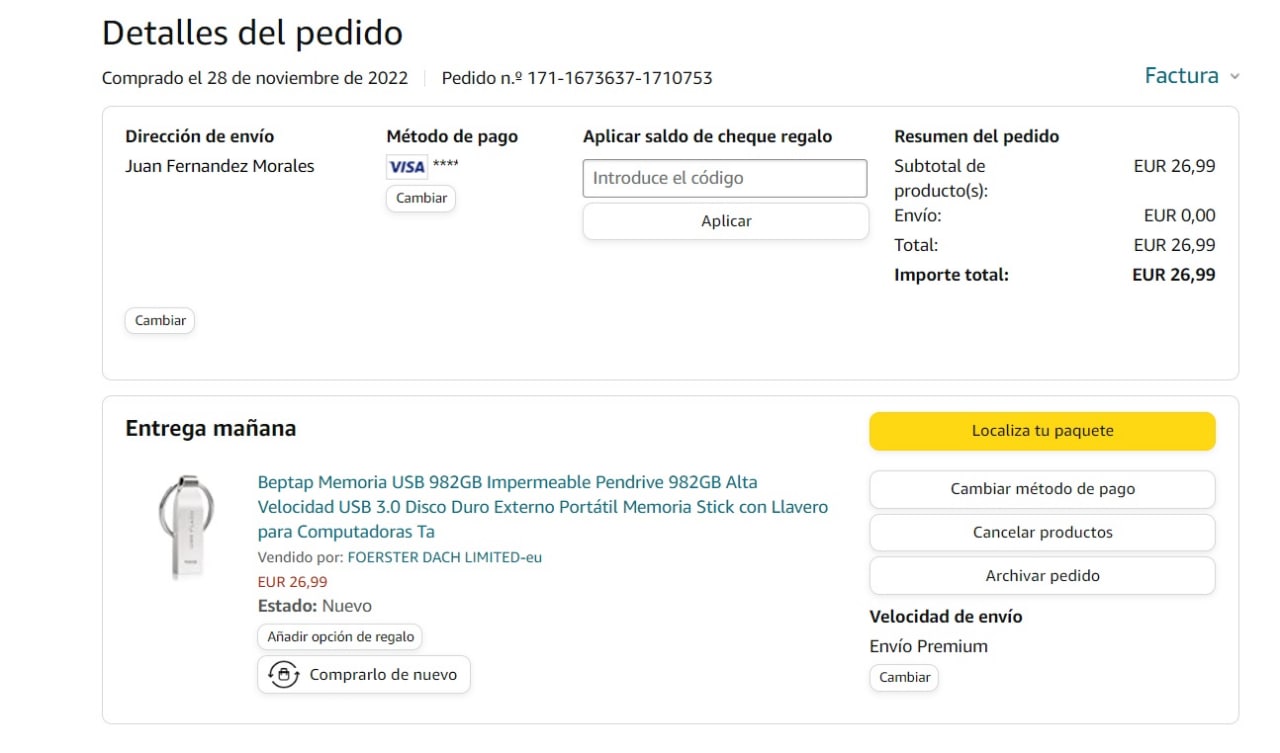Click the order number 171-1673637-1710753

(x=619, y=78)
